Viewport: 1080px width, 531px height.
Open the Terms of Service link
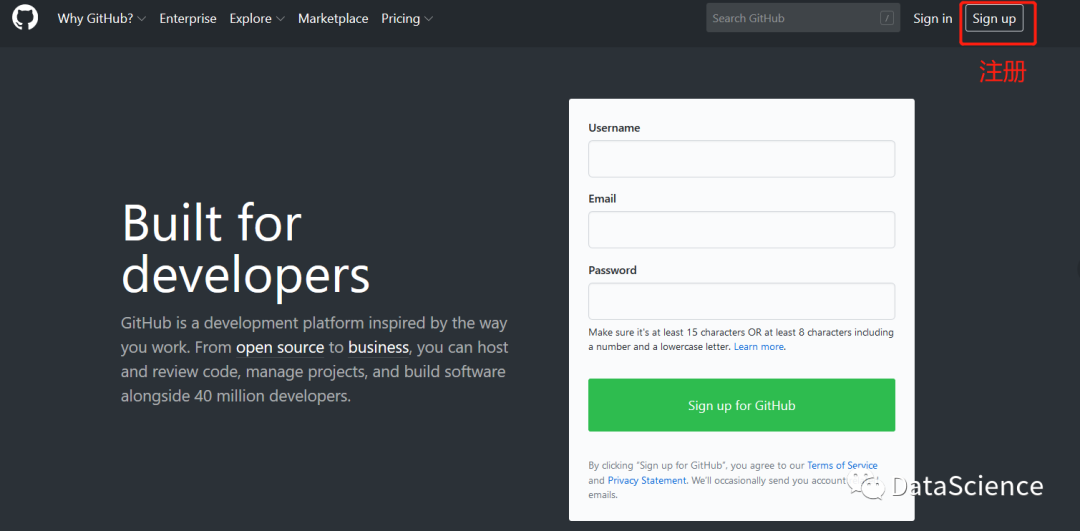(x=842, y=466)
